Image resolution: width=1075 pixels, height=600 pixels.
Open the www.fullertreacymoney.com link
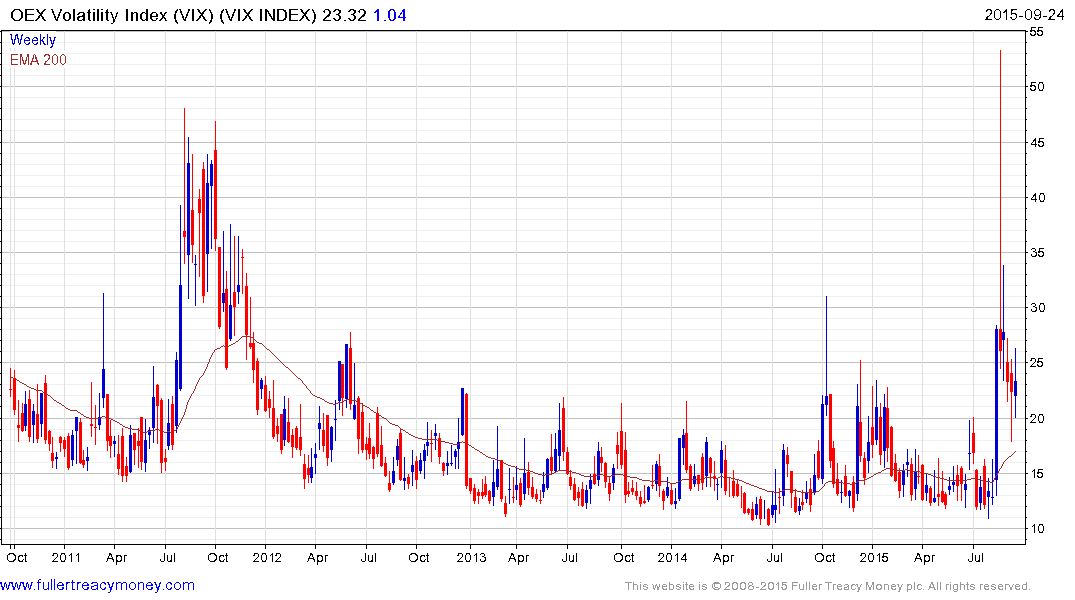97,585
